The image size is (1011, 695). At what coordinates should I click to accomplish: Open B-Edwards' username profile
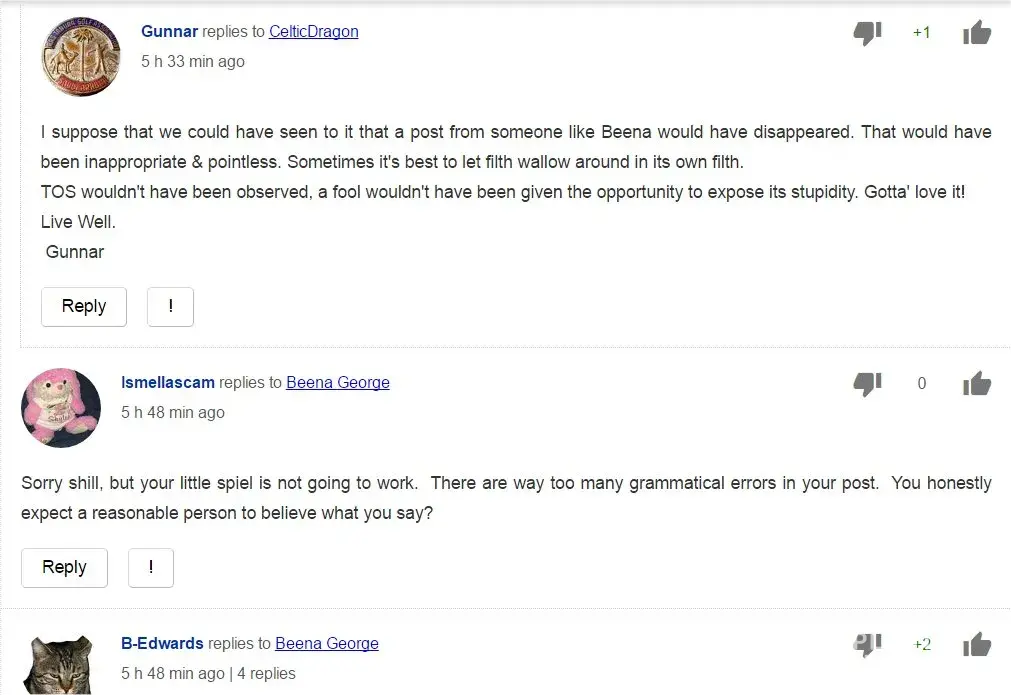click(162, 643)
